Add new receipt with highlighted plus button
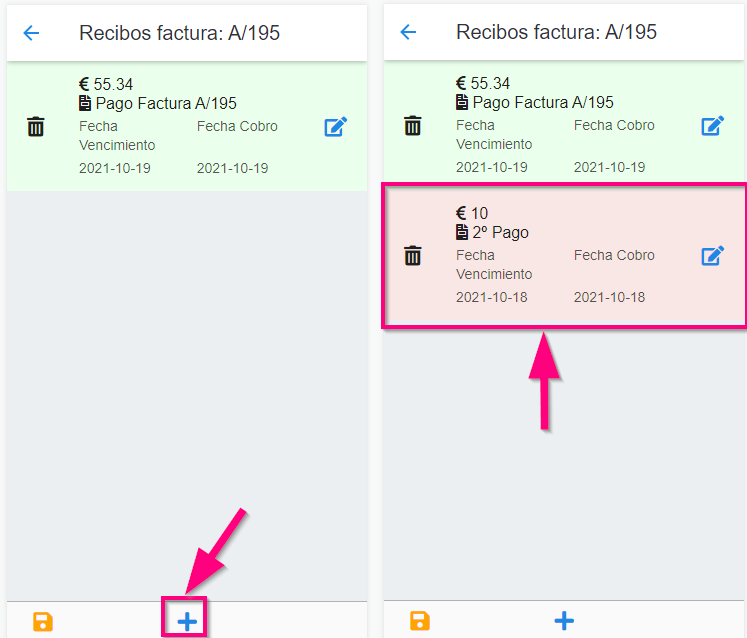The width and height of the screenshot is (747, 638). (187, 622)
